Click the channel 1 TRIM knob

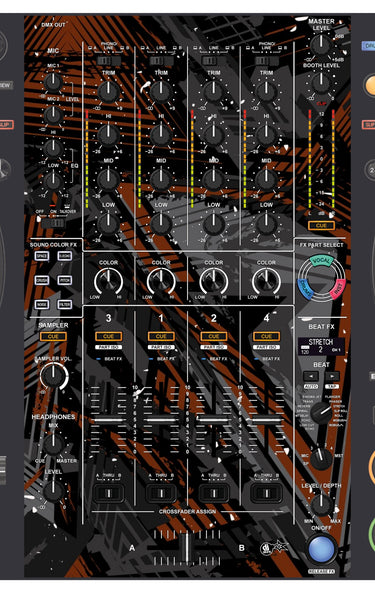[x=161, y=91]
